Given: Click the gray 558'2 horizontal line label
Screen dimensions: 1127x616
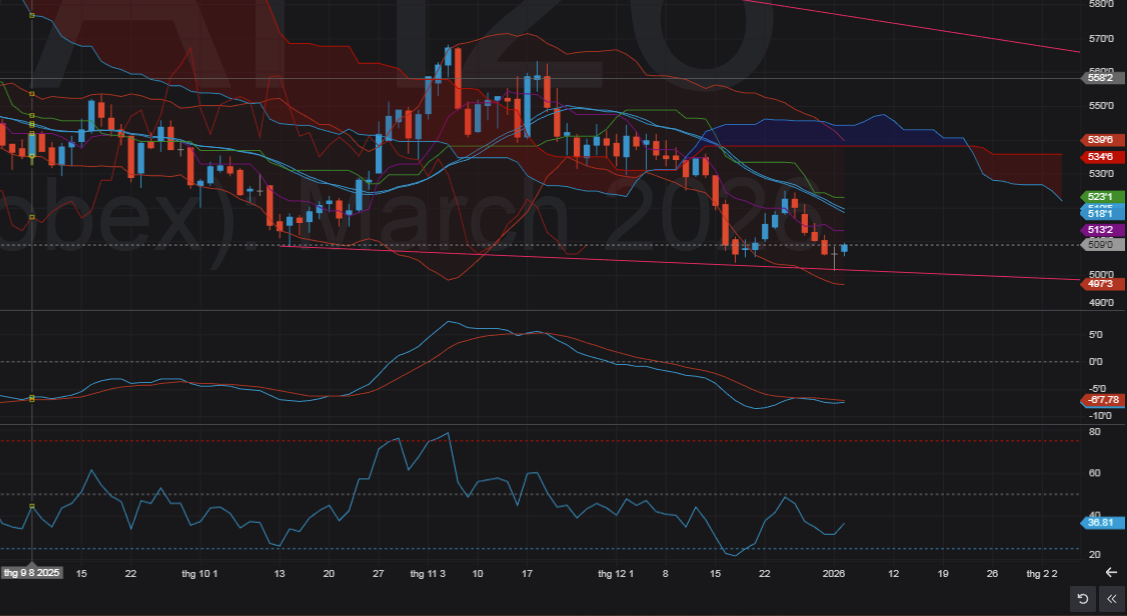Looking at the screenshot, I should pos(1102,76).
